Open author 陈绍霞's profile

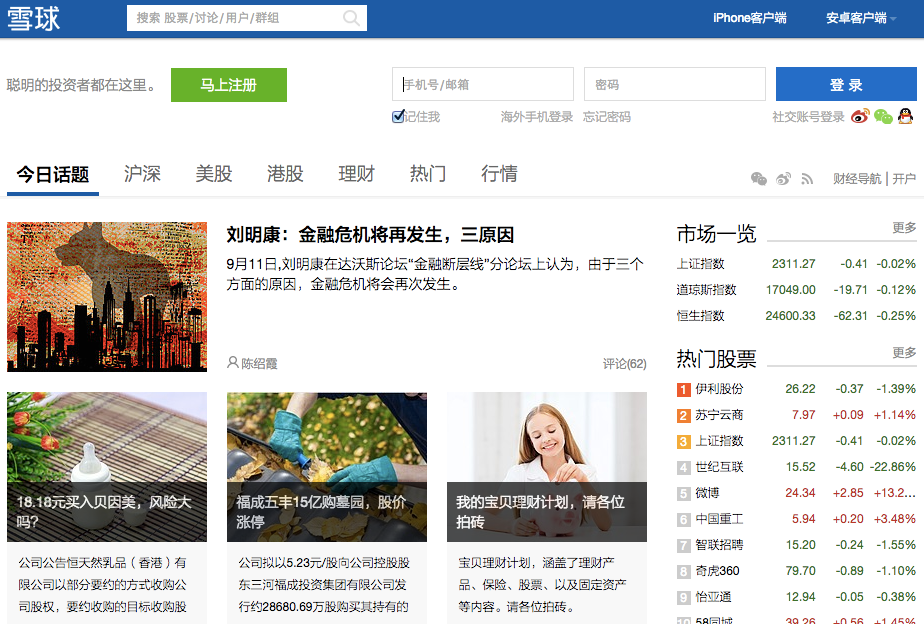(x=259, y=364)
